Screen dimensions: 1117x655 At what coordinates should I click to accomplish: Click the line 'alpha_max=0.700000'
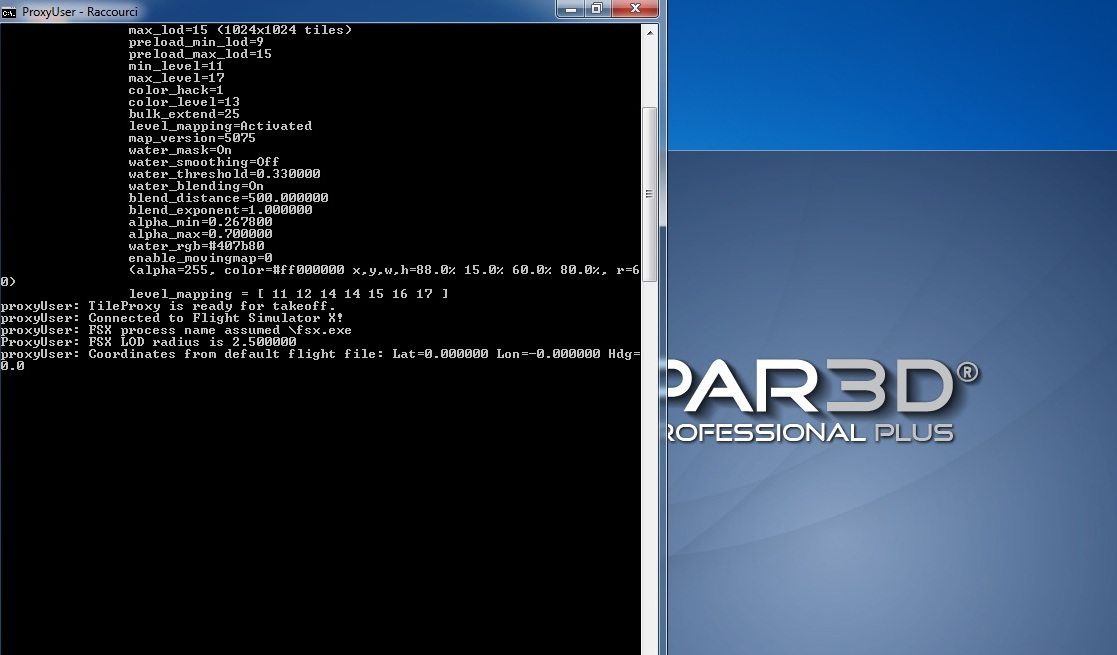coord(200,234)
